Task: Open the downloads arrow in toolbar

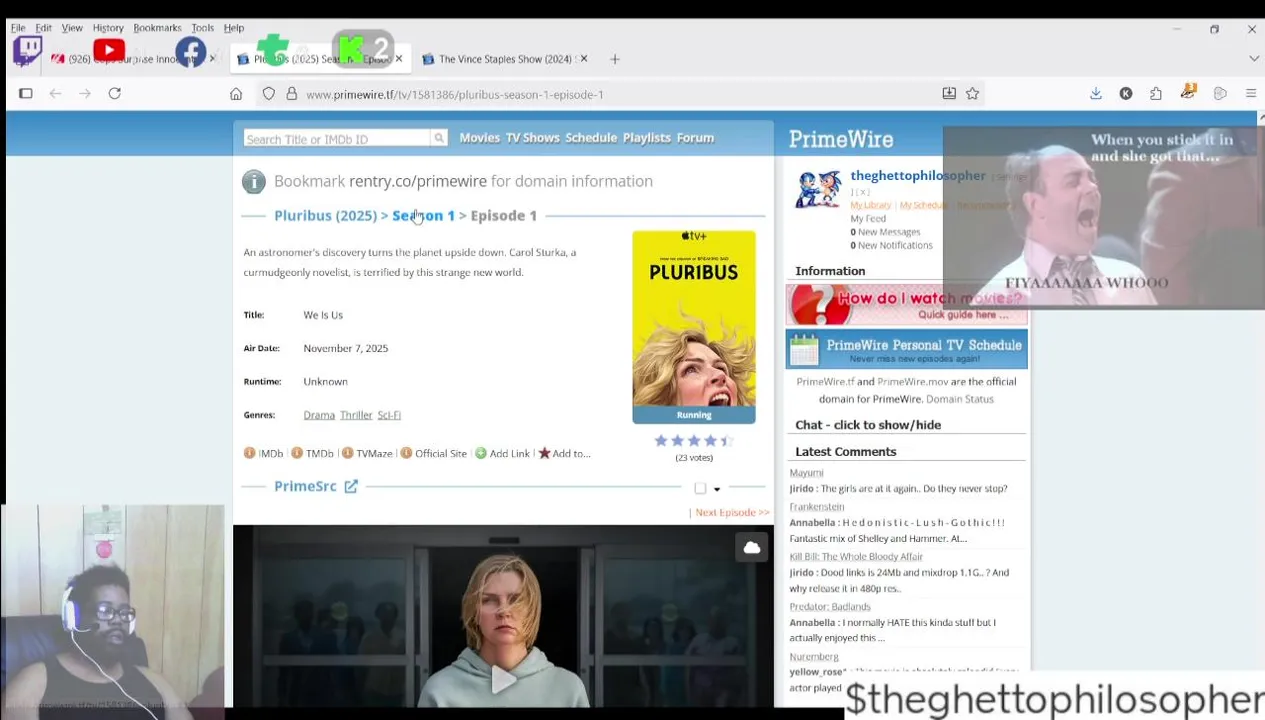Action: (x=1096, y=94)
